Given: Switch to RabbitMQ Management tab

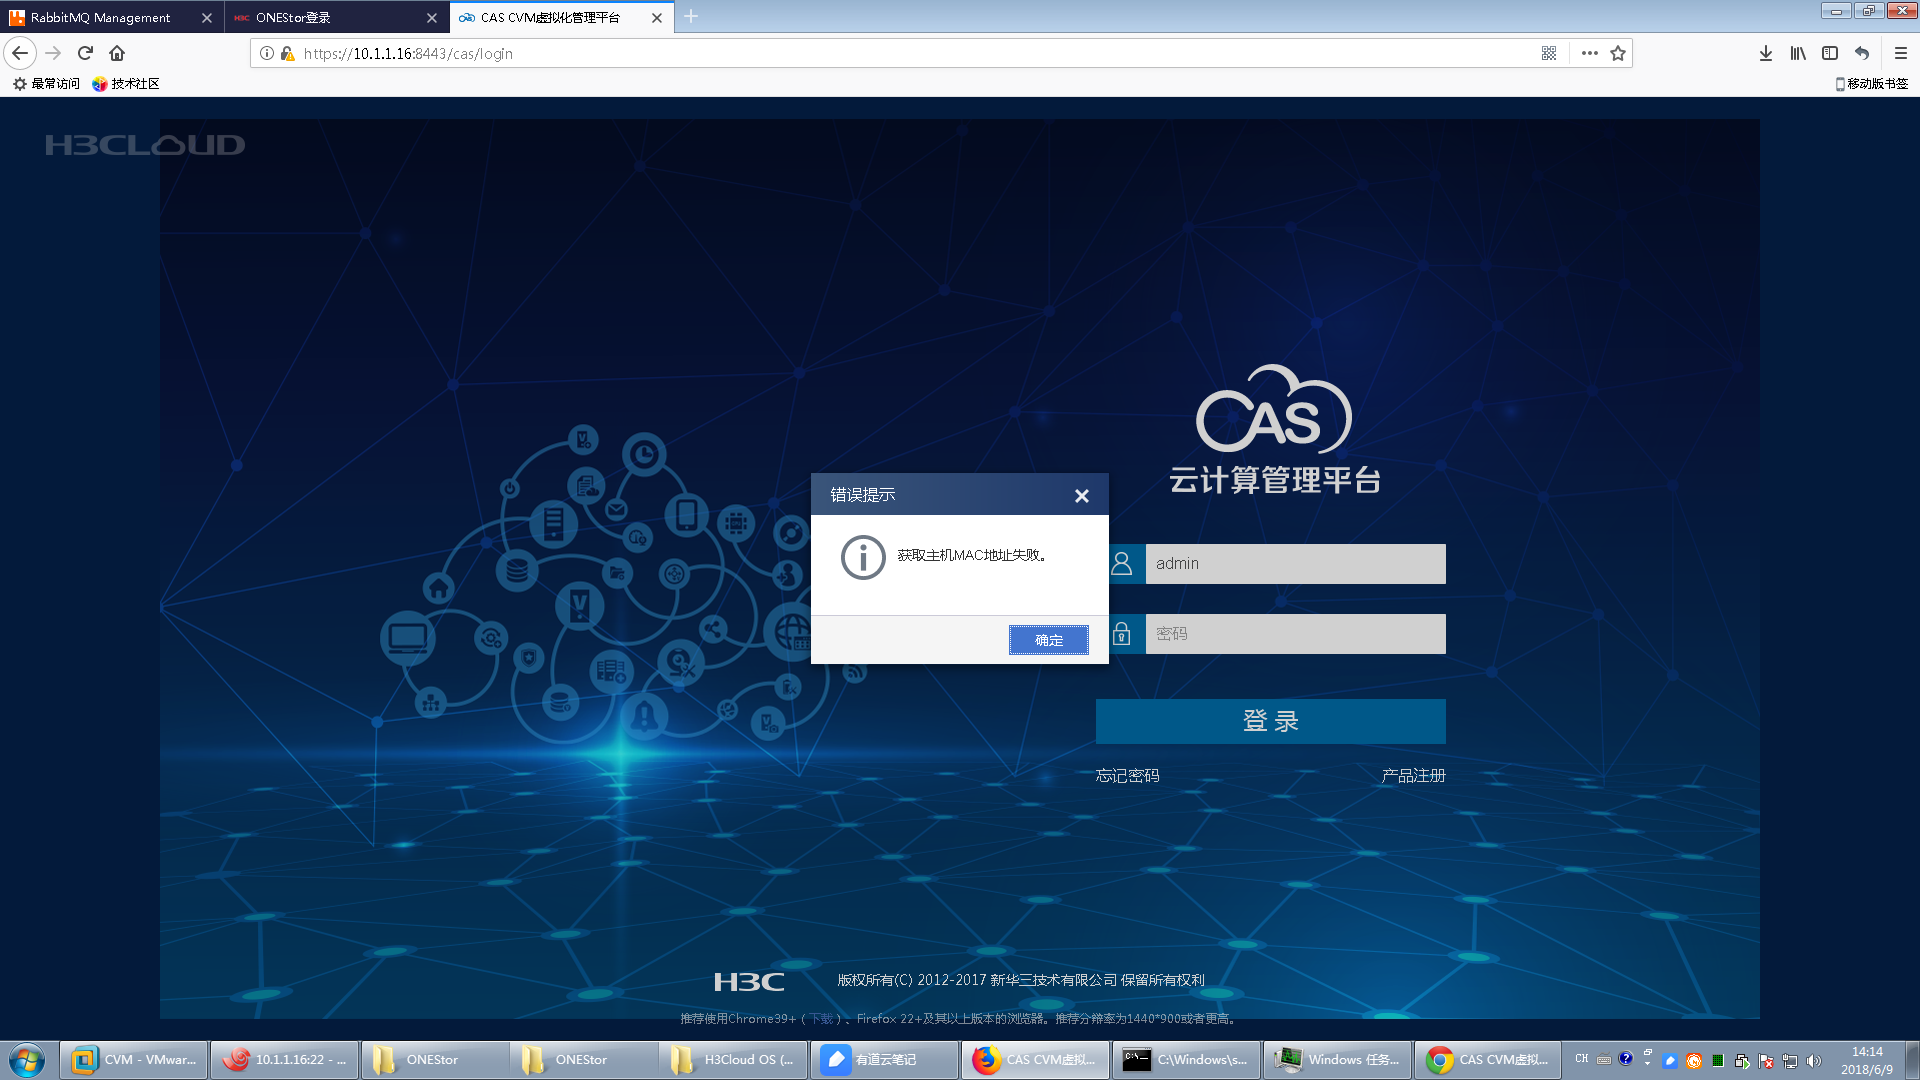Looking at the screenshot, I should tap(100, 17).
